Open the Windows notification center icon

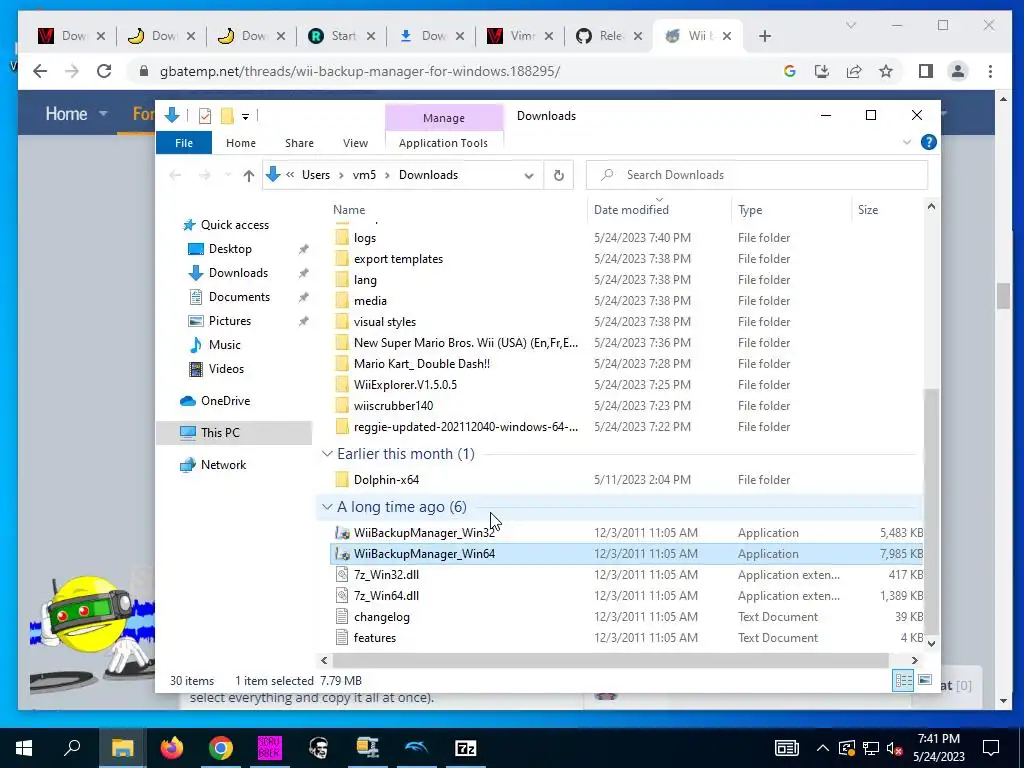point(991,748)
